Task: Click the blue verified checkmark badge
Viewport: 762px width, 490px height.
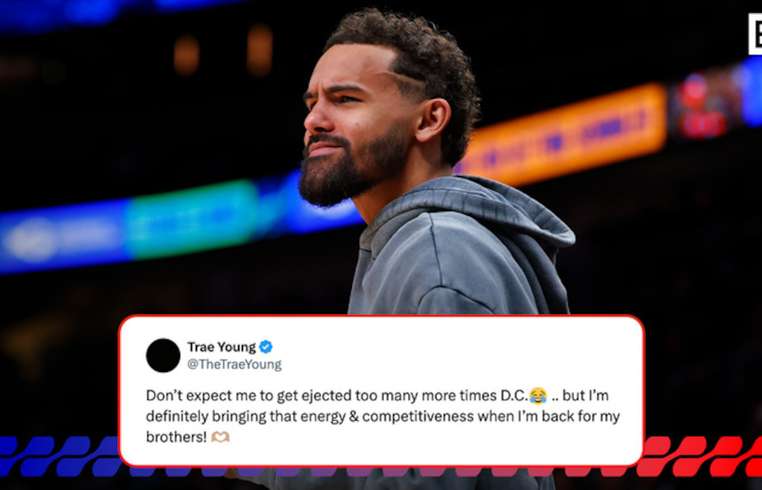Action: pyautogui.click(x=265, y=347)
